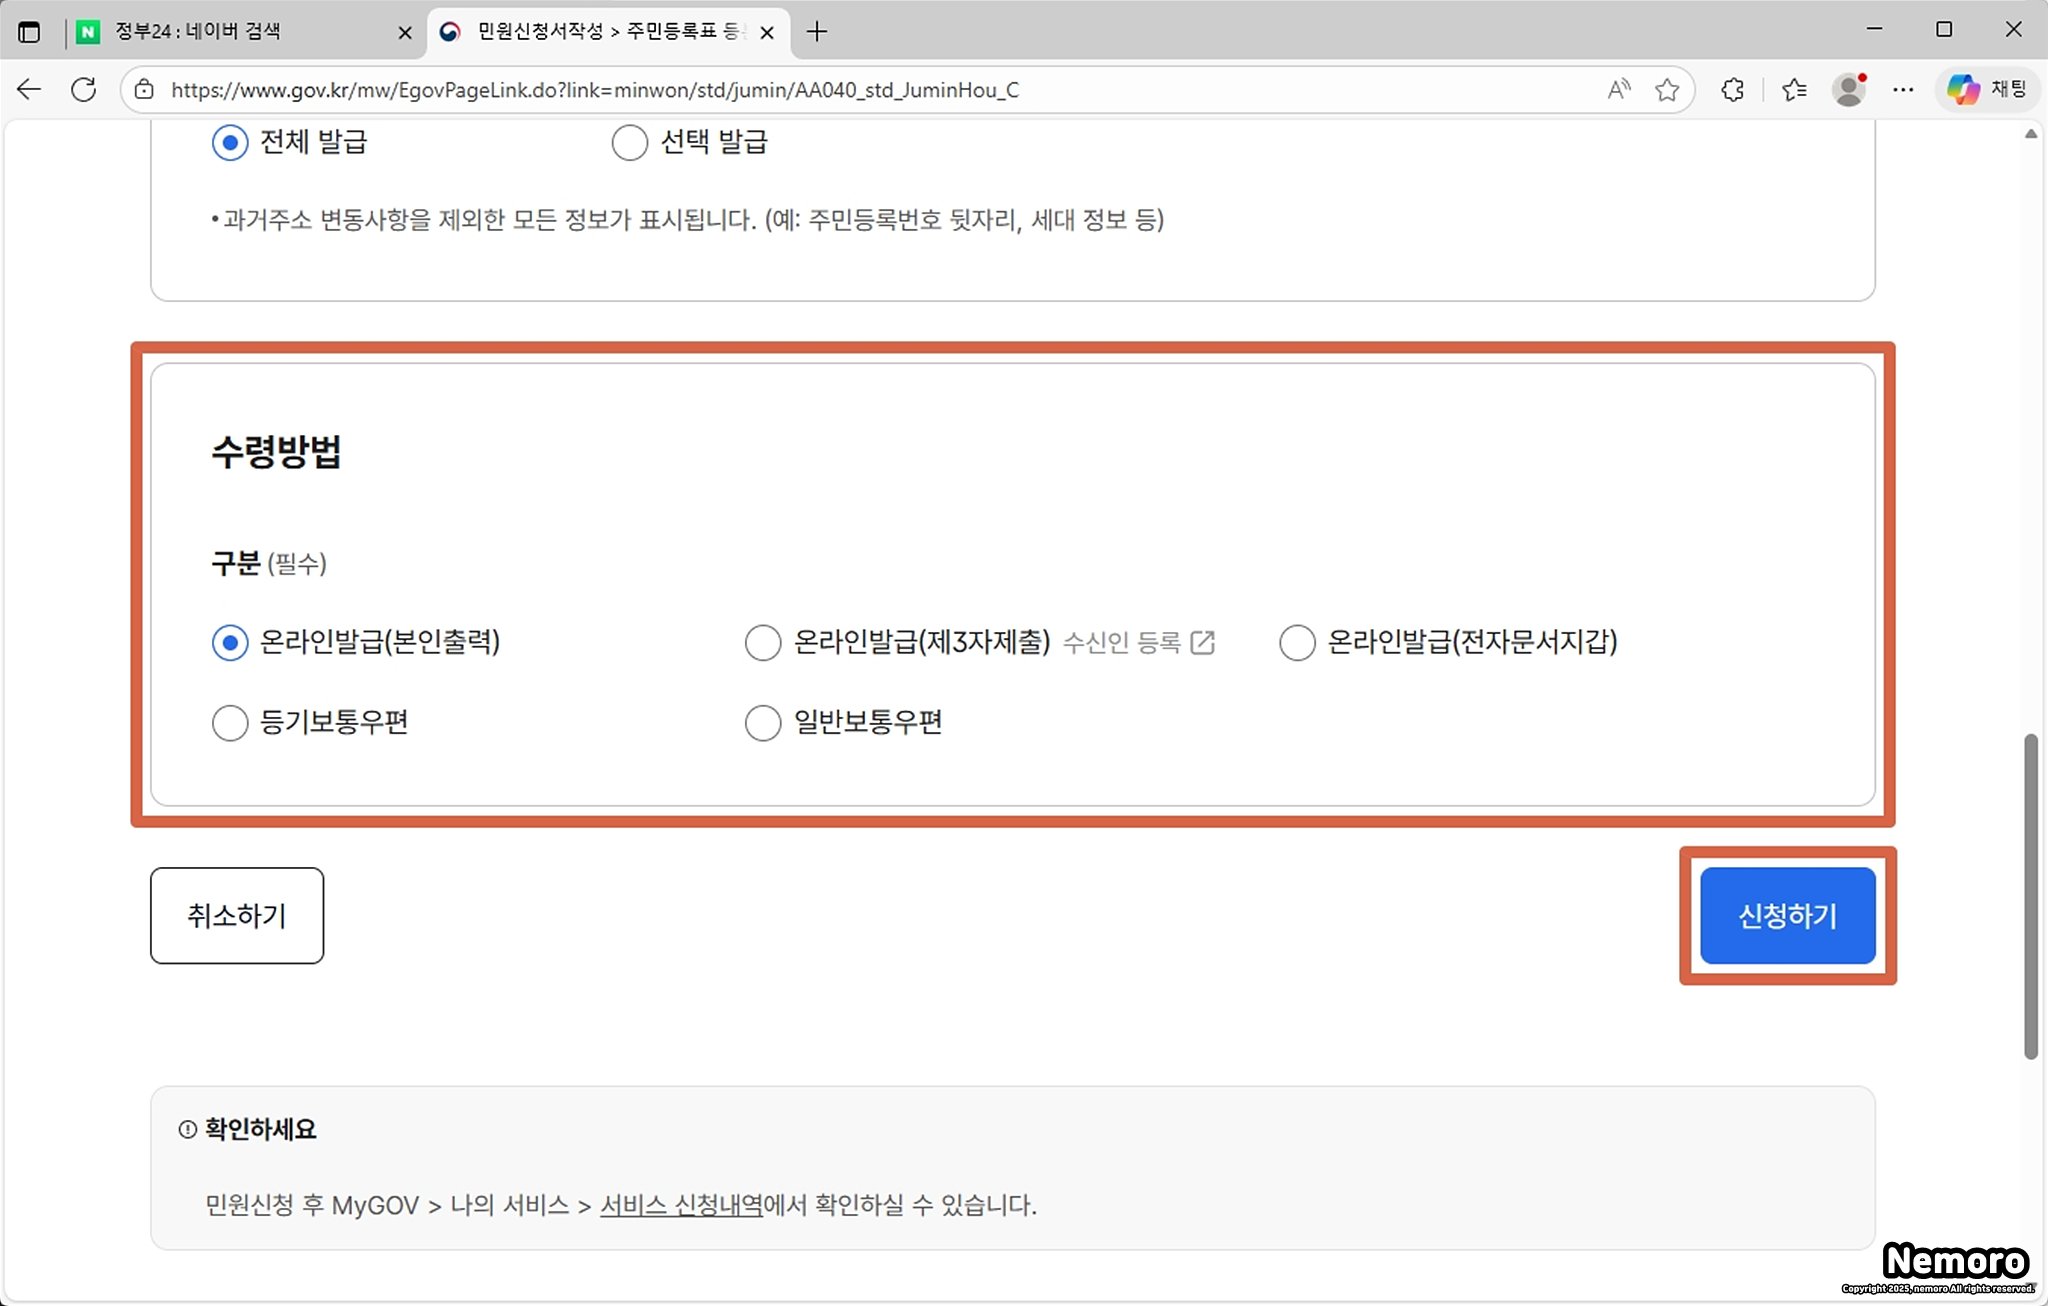Open the tab actions menu icon

coord(29,32)
